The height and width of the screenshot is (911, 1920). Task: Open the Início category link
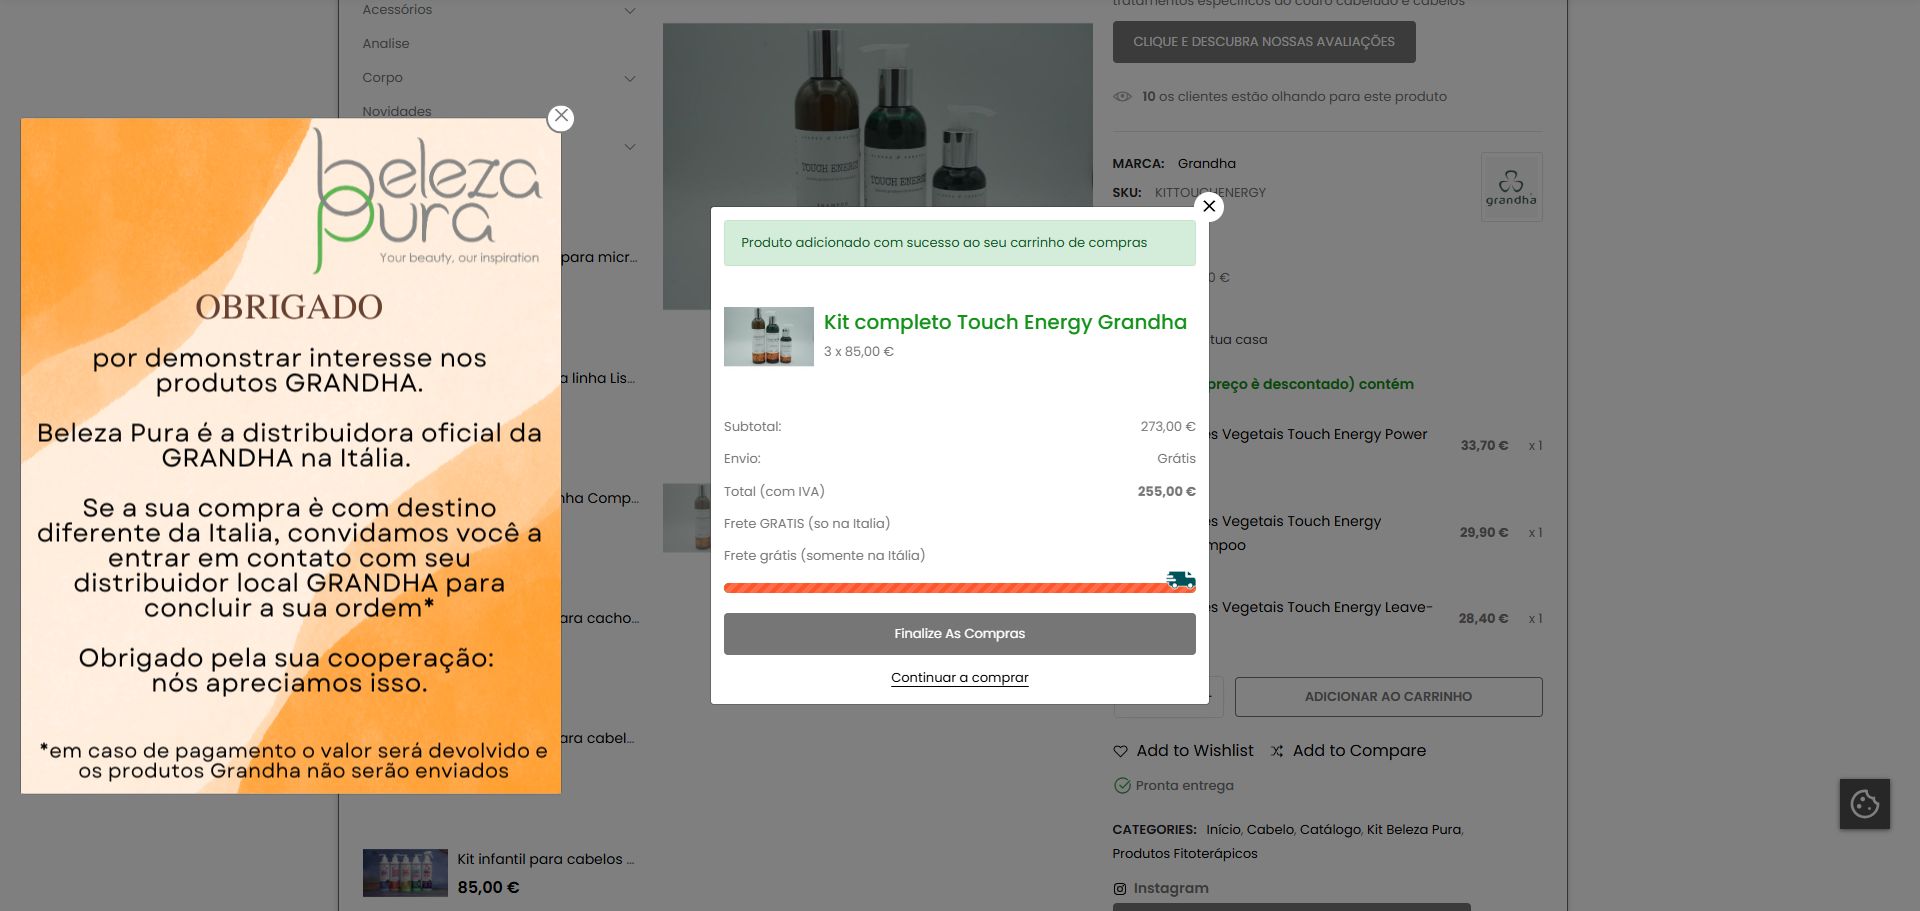pos(1223,830)
